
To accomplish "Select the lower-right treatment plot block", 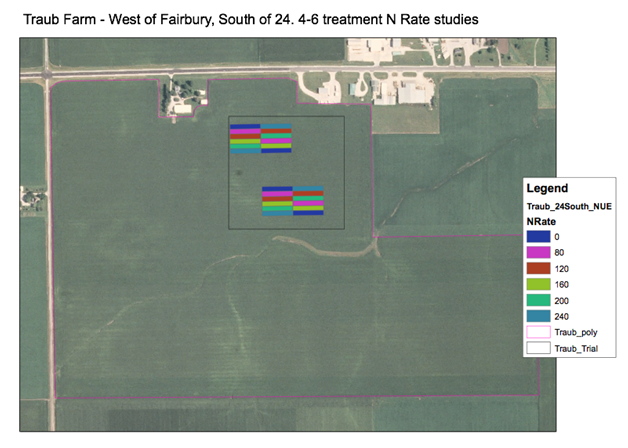I will pos(308,201).
